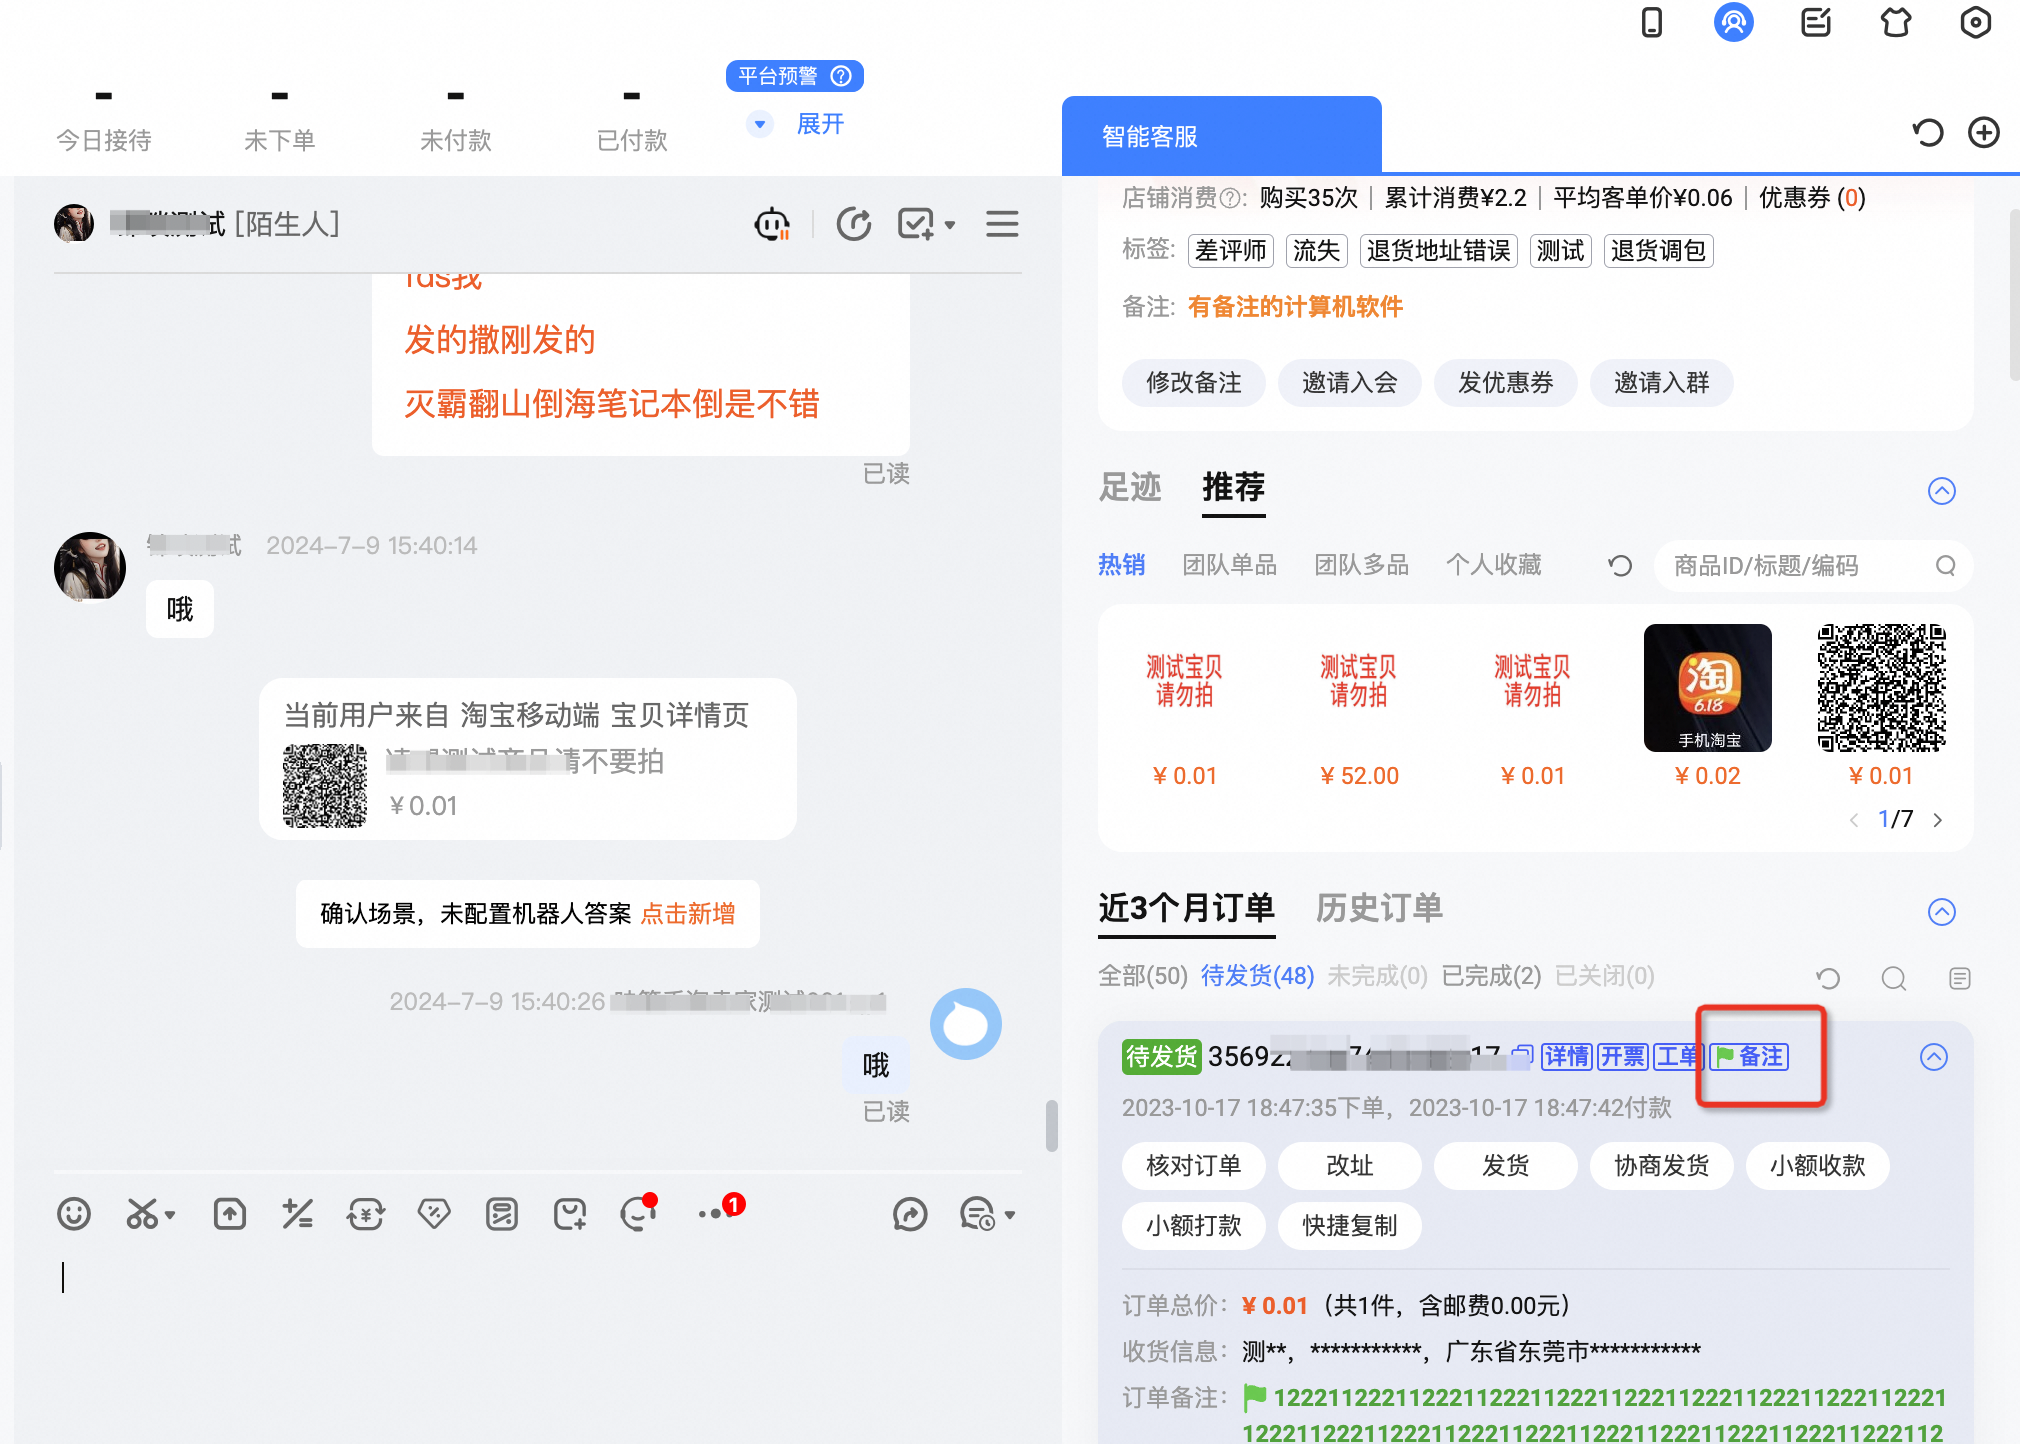Collapse the 待发货 order card
Screen dimensions: 2020x1444
coord(1934,1057)
